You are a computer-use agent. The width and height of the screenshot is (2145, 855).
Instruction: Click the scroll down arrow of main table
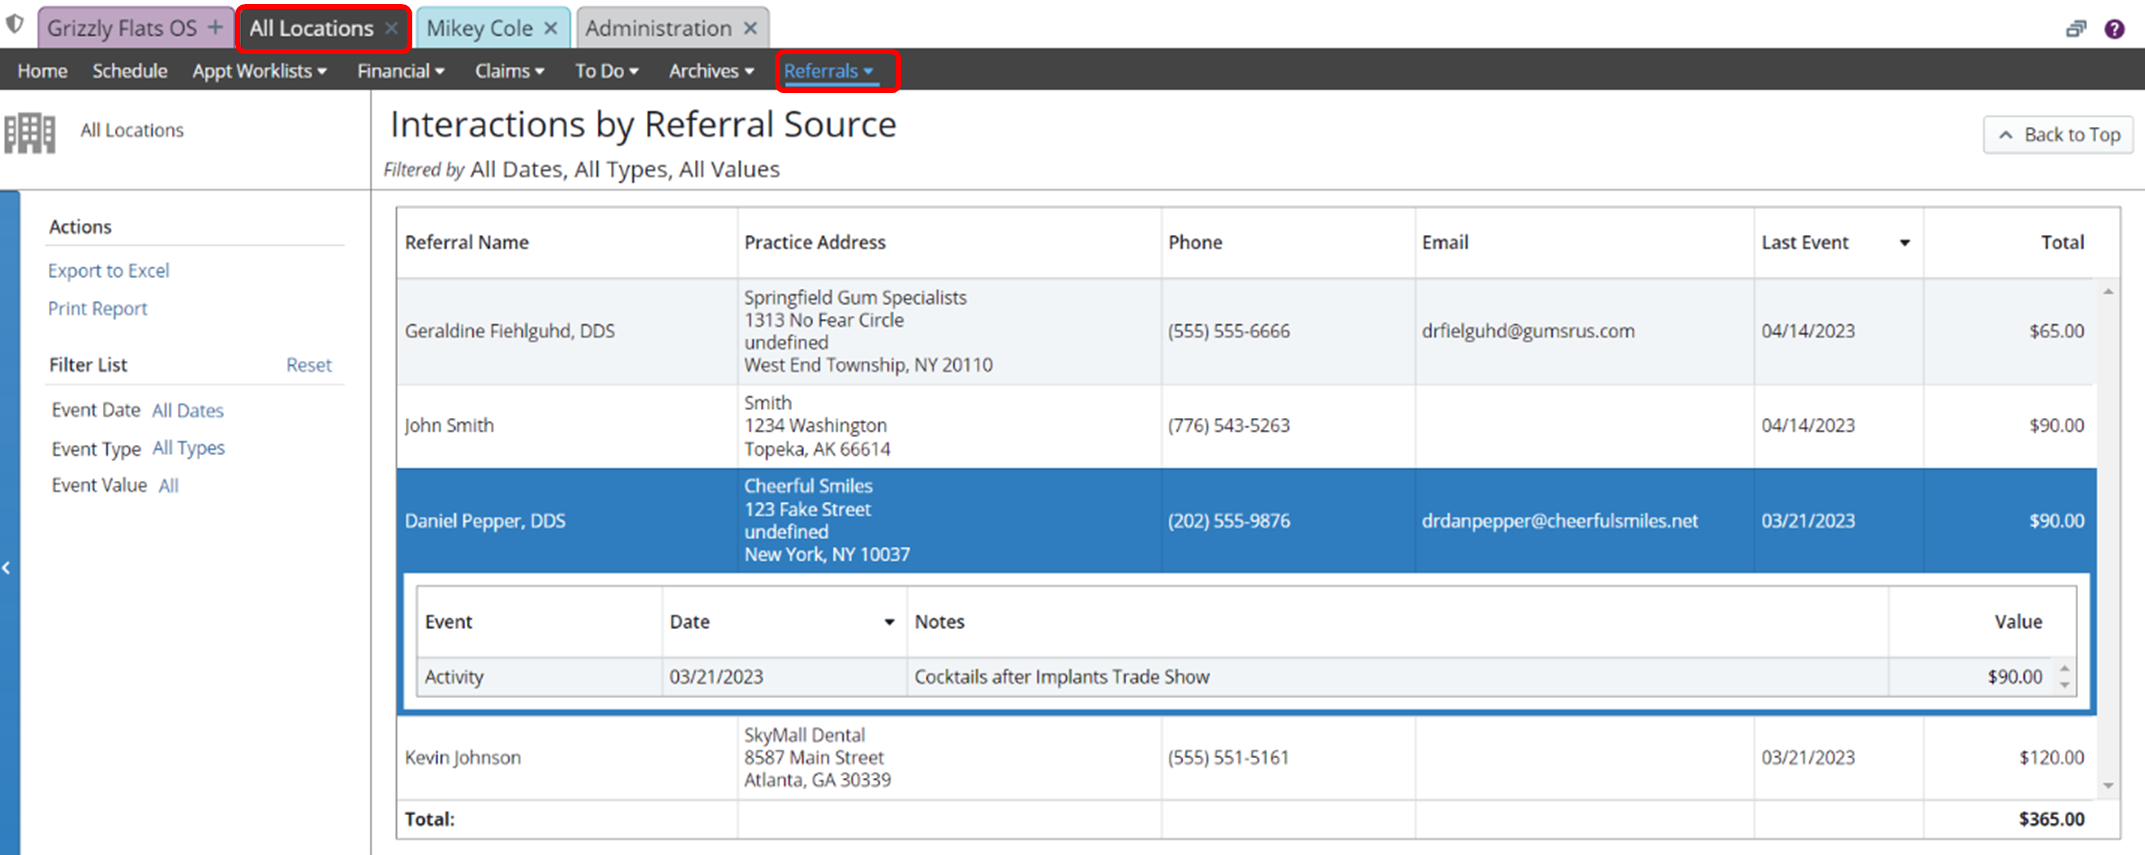pos(2108,786)
